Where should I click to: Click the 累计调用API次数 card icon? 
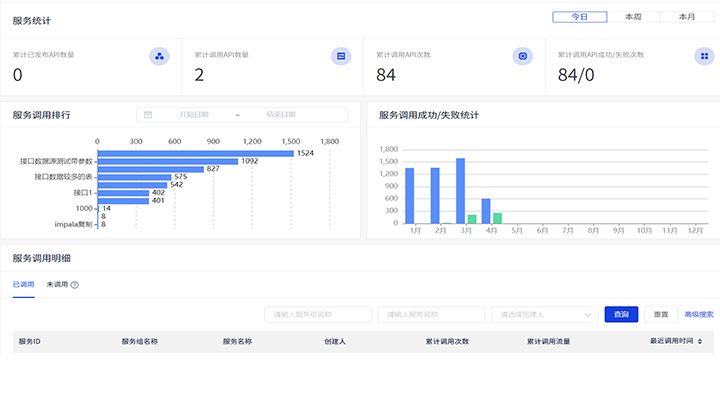522,56
